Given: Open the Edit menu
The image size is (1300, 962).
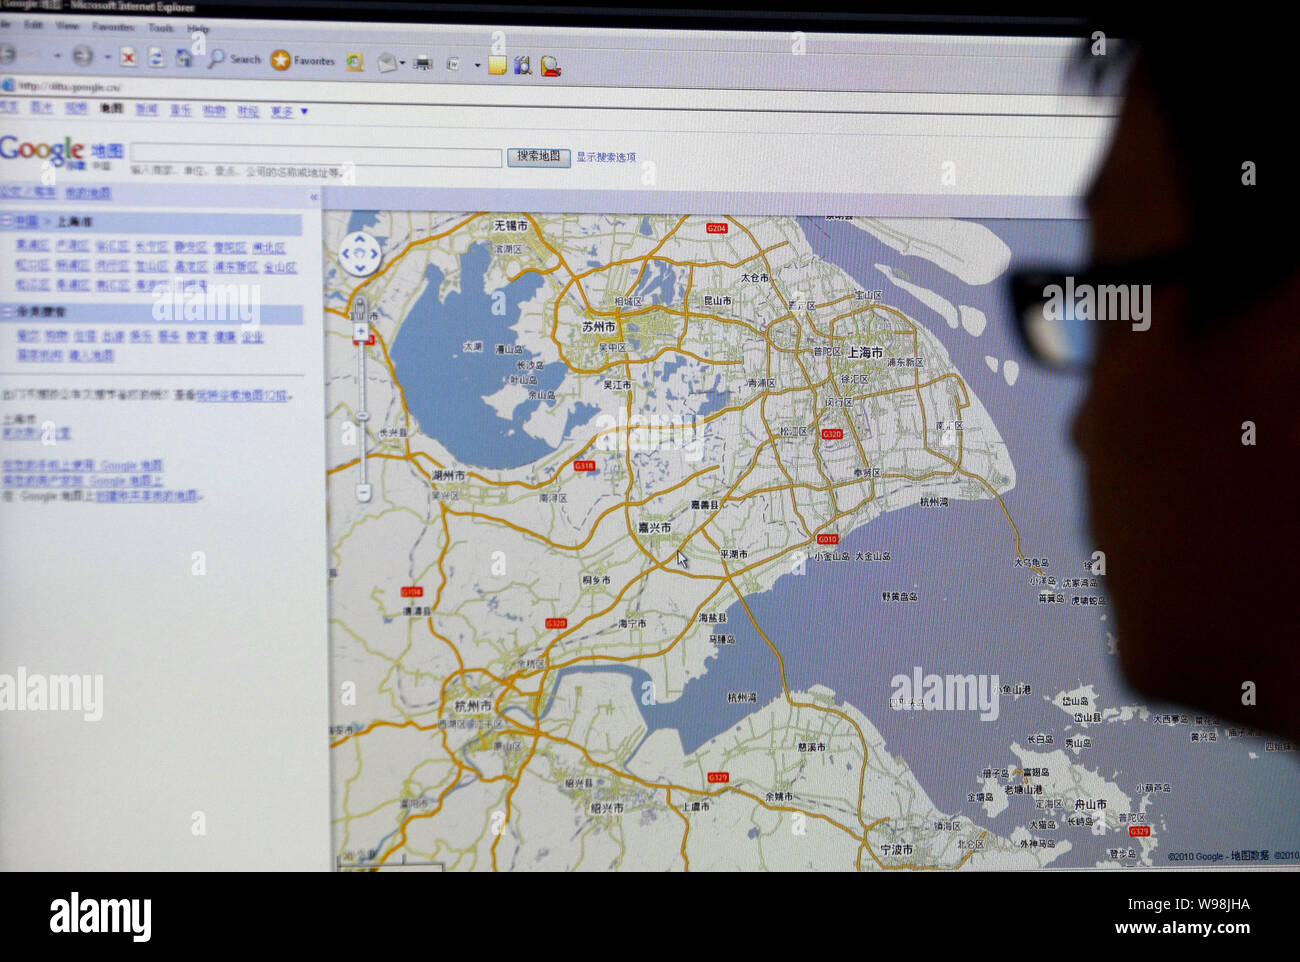Looking at the screenshot, I should point(33,24).
